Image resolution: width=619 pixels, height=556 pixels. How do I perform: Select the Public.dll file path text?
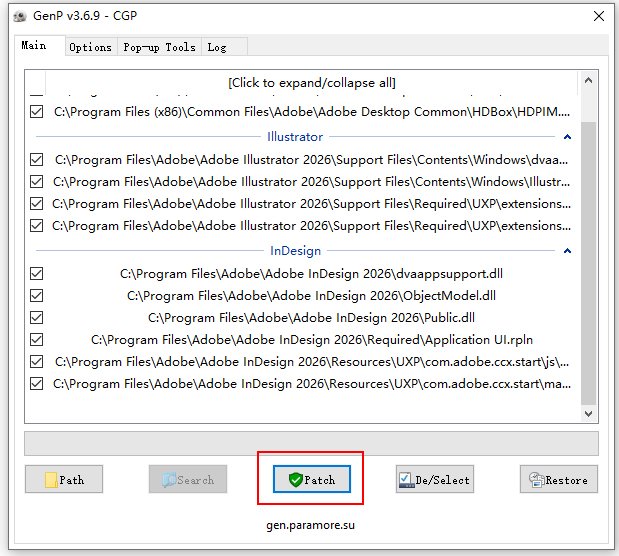point(311,318)
